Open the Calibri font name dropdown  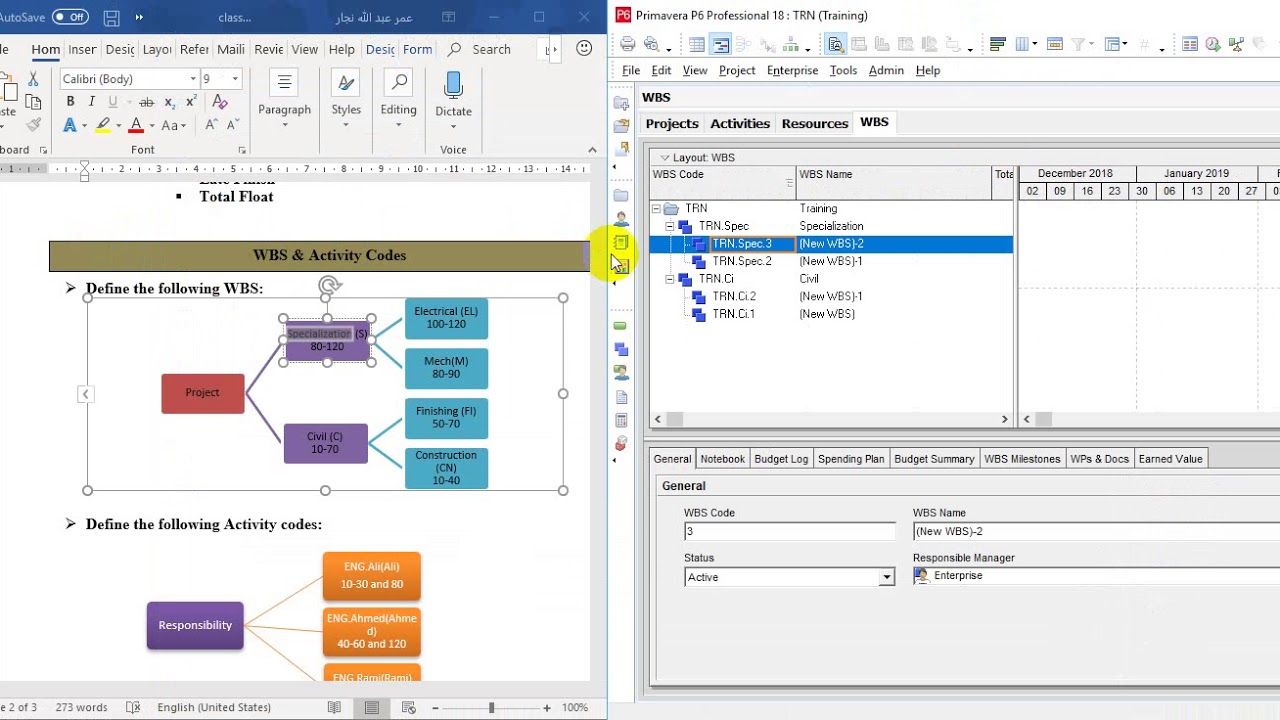[x=193, y=79]
